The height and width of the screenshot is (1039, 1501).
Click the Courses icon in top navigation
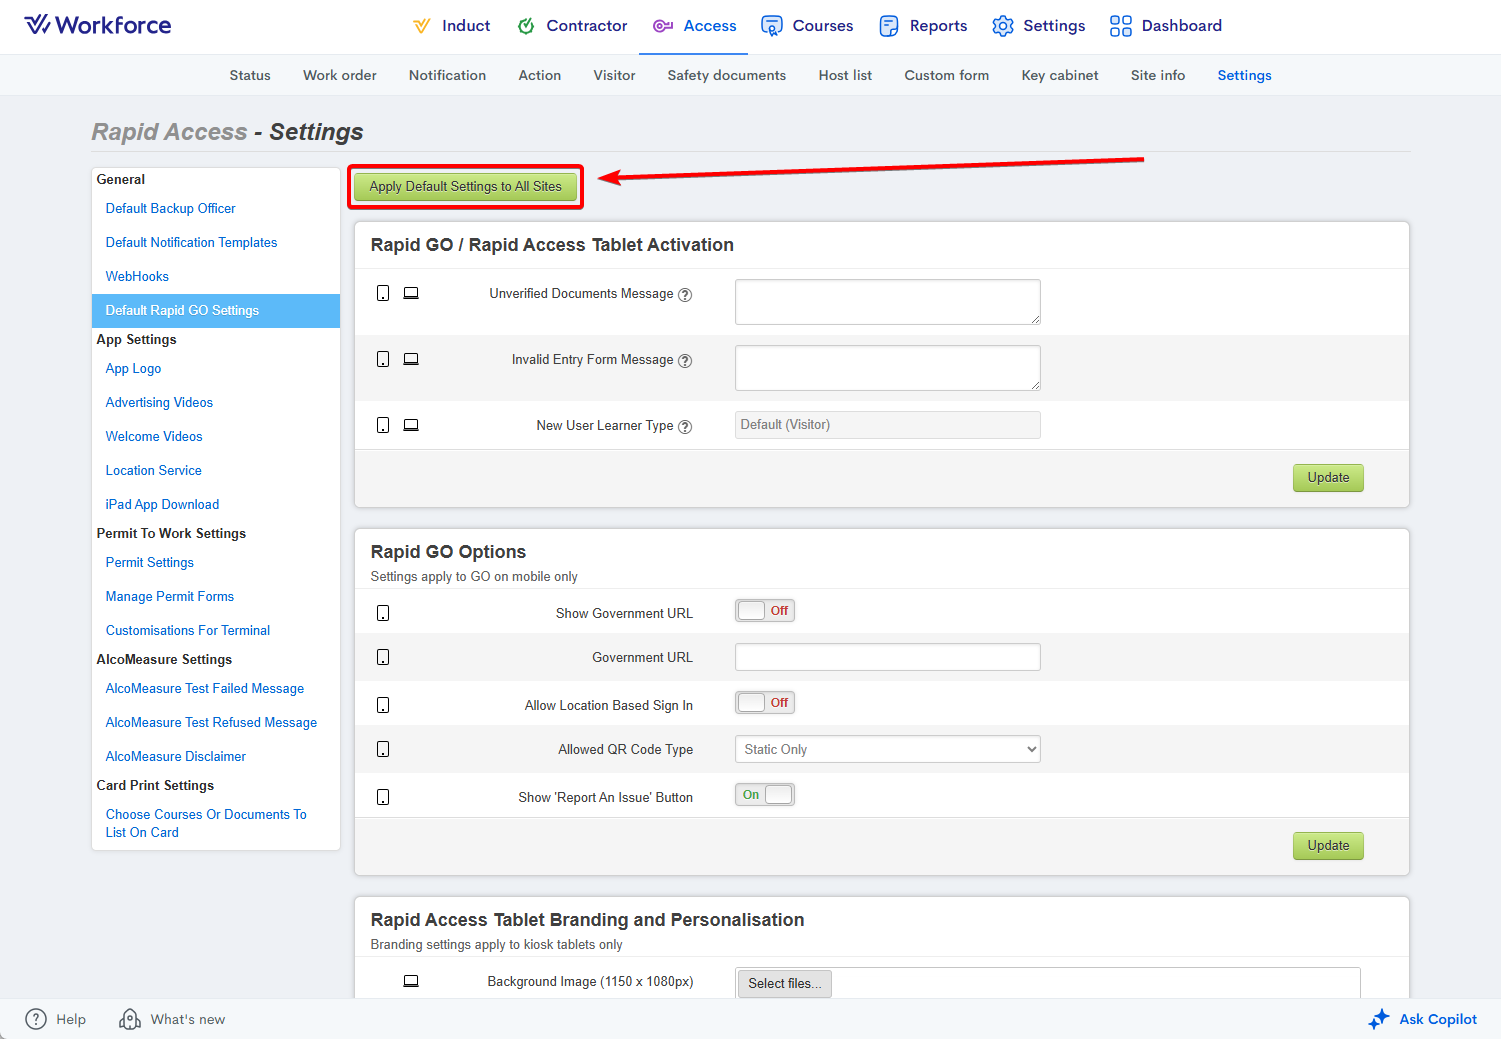(x=771, y=26)
